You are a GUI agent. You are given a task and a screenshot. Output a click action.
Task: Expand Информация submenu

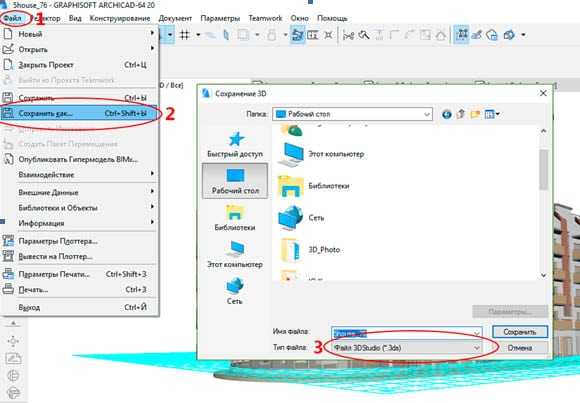click(x=79, y=223)
